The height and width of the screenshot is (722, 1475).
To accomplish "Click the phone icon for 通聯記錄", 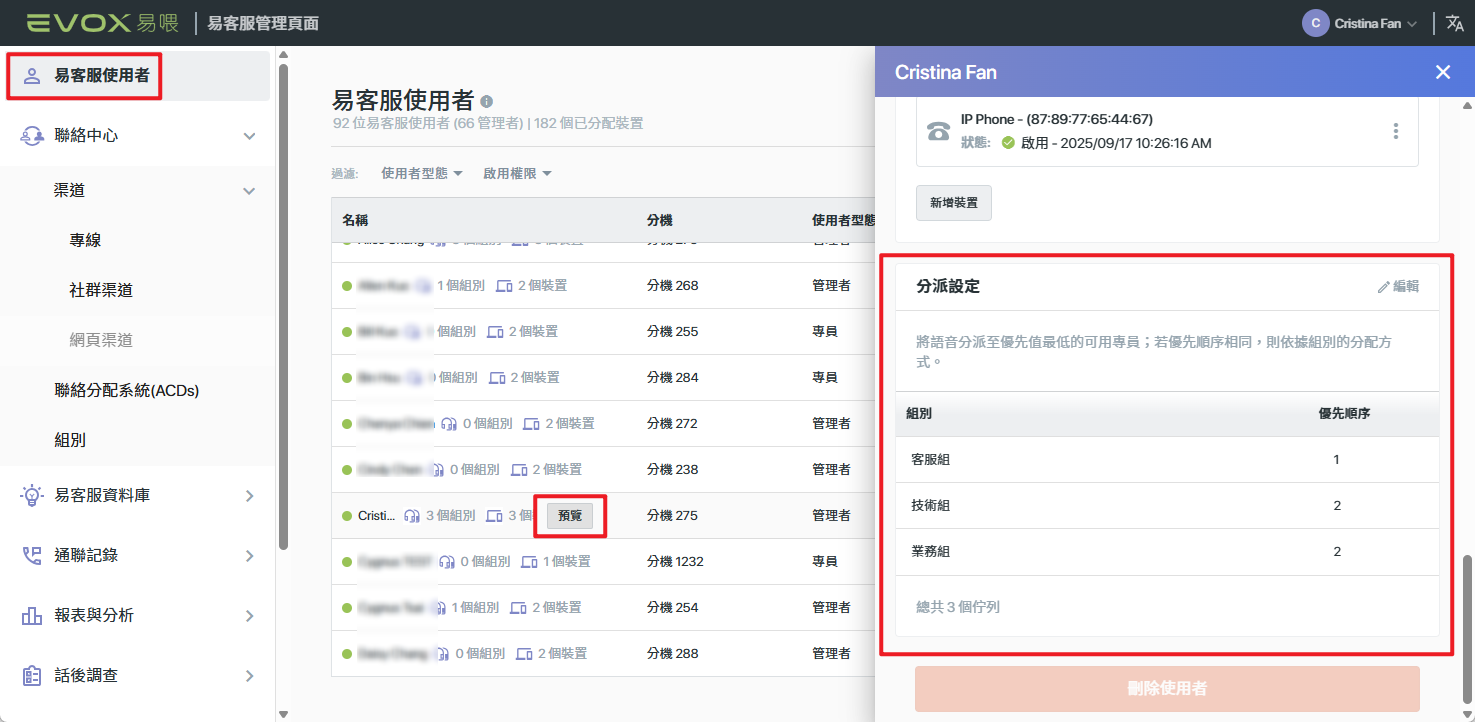I will [32, 555].
